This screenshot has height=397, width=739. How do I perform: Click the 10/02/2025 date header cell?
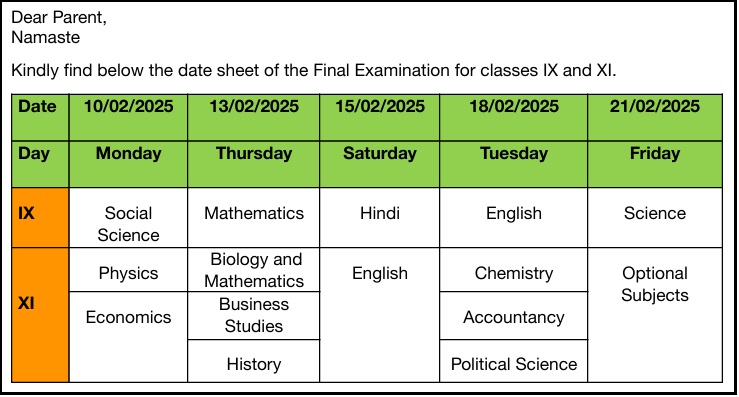pos(128,117)
